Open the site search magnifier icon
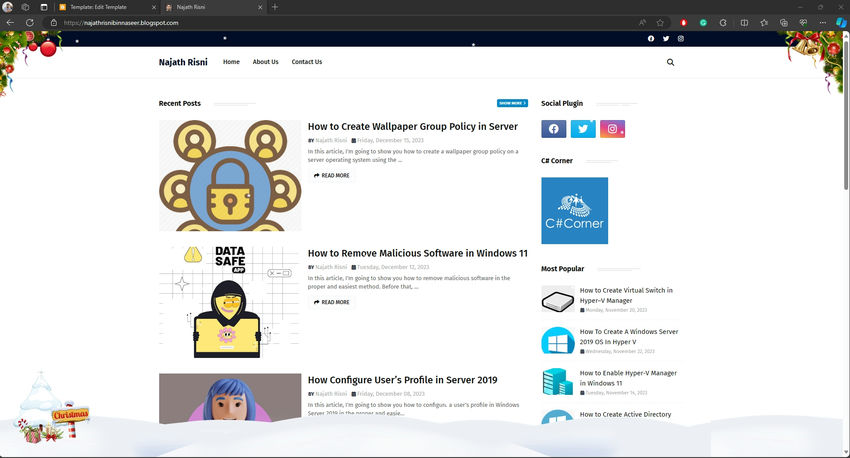 point(671,62)
